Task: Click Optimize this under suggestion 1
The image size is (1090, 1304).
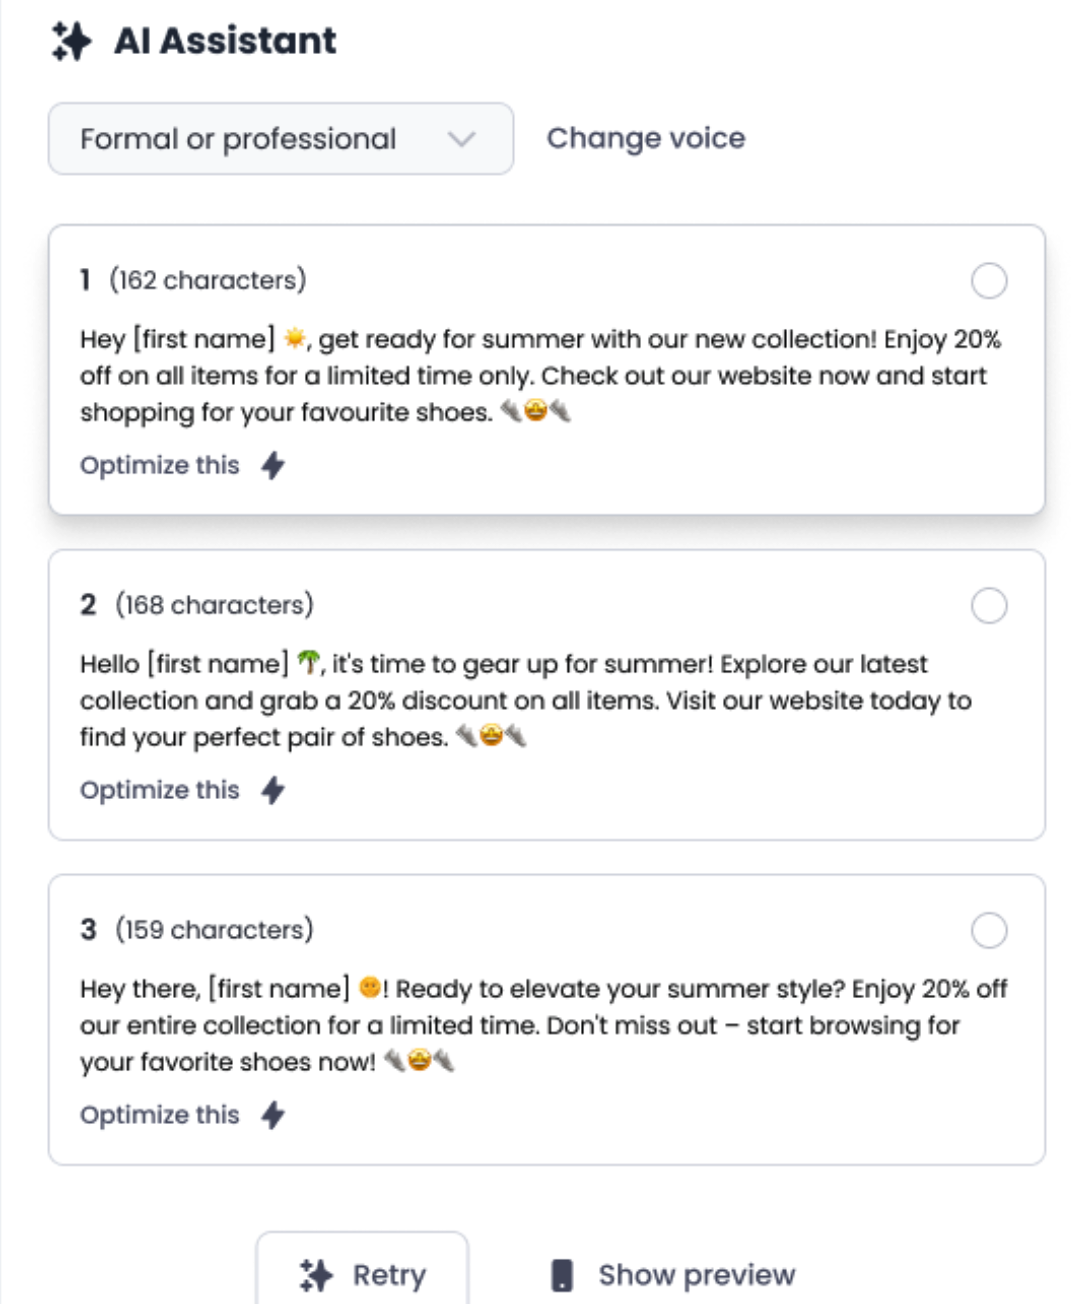Action: (160, 465)
